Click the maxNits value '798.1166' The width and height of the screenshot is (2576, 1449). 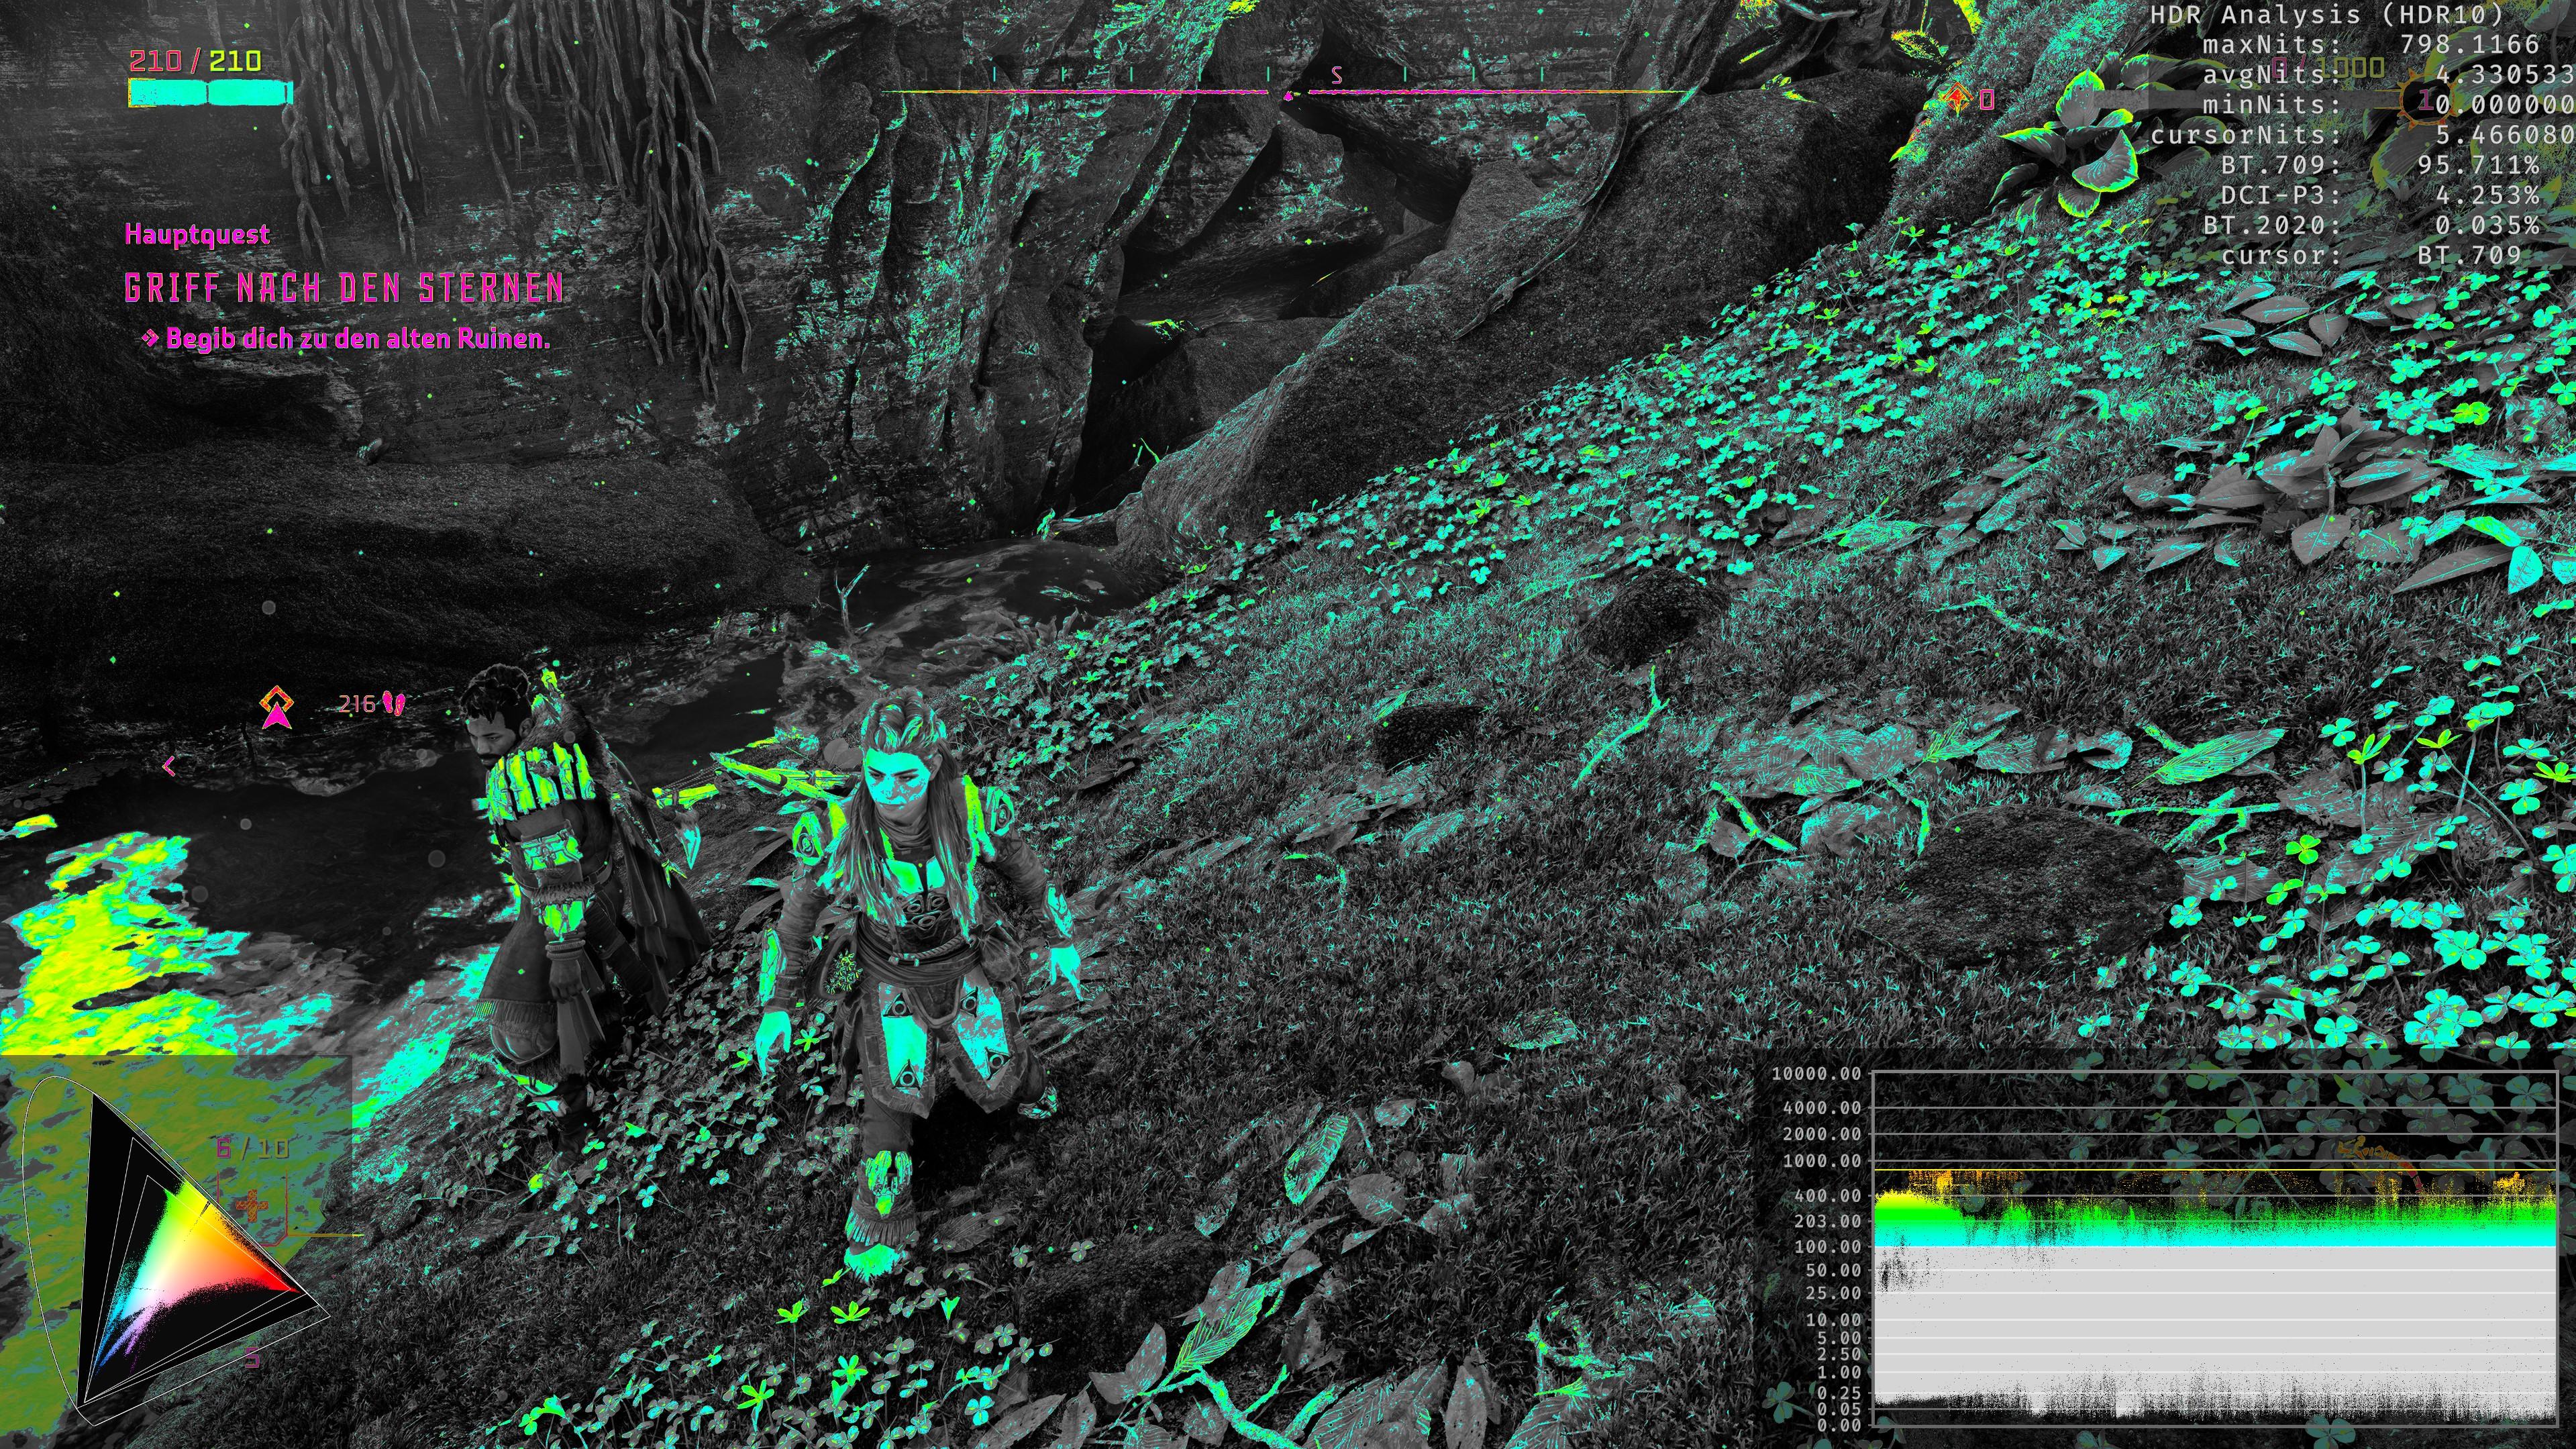[x=2470, y=44]
